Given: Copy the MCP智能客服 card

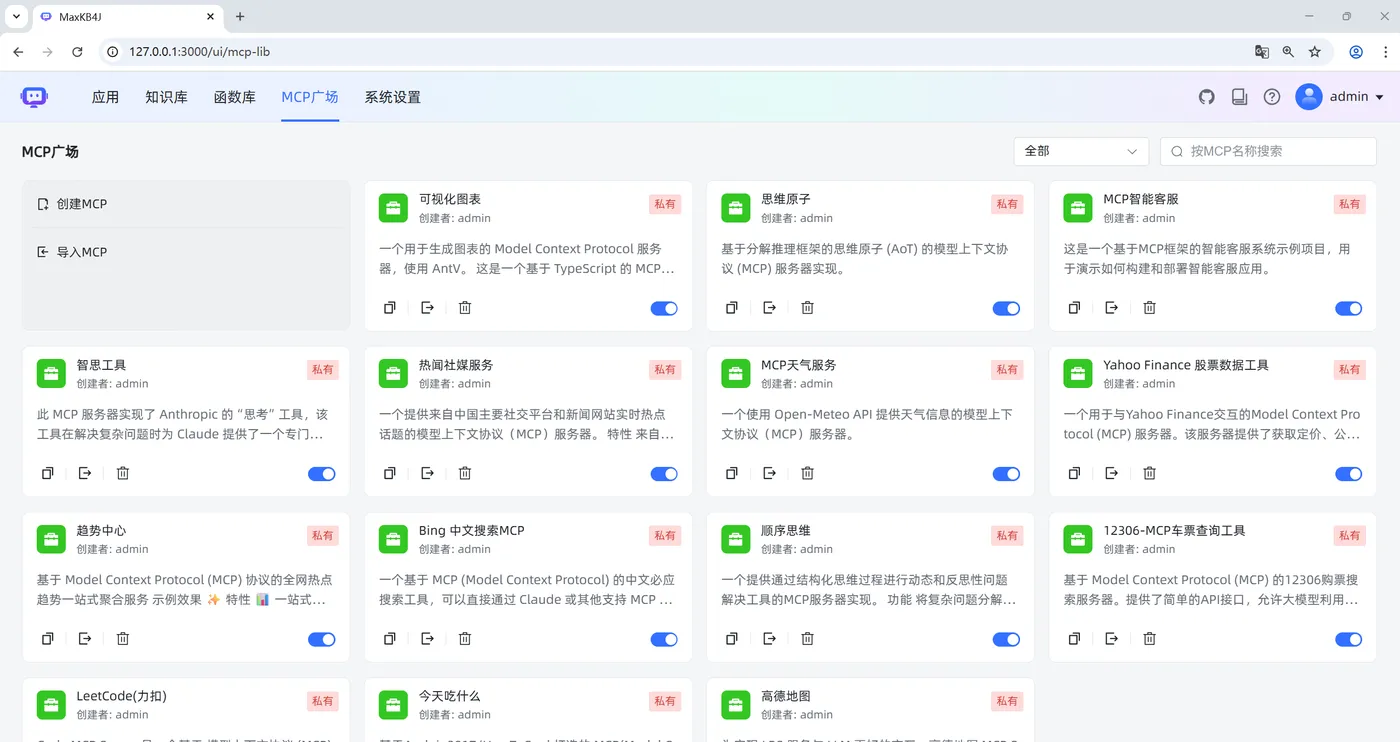Looking at the screenshot, I should click(x=1074, y=308).
